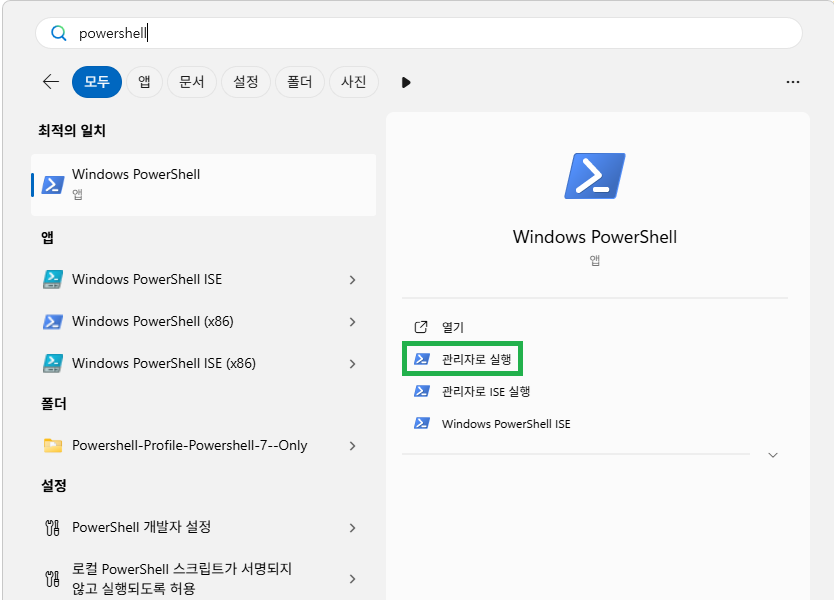Click 로컬 PowerShell 스크립트 setting tools icon
The image size is (834, 600).
click(x=52, y=578)
